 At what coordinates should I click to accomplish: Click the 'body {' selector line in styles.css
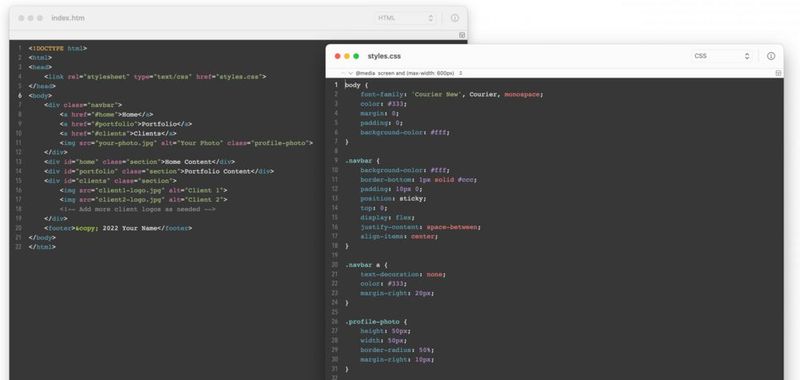coord(357,85)
